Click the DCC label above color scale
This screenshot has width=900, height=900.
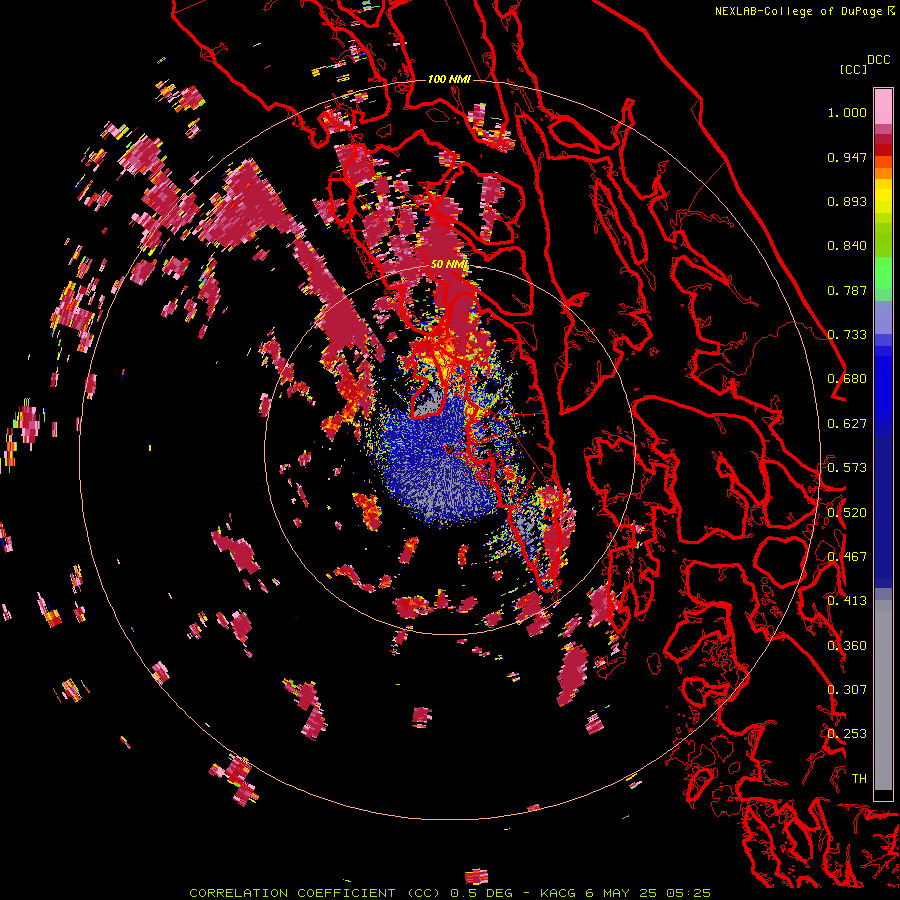878,60
